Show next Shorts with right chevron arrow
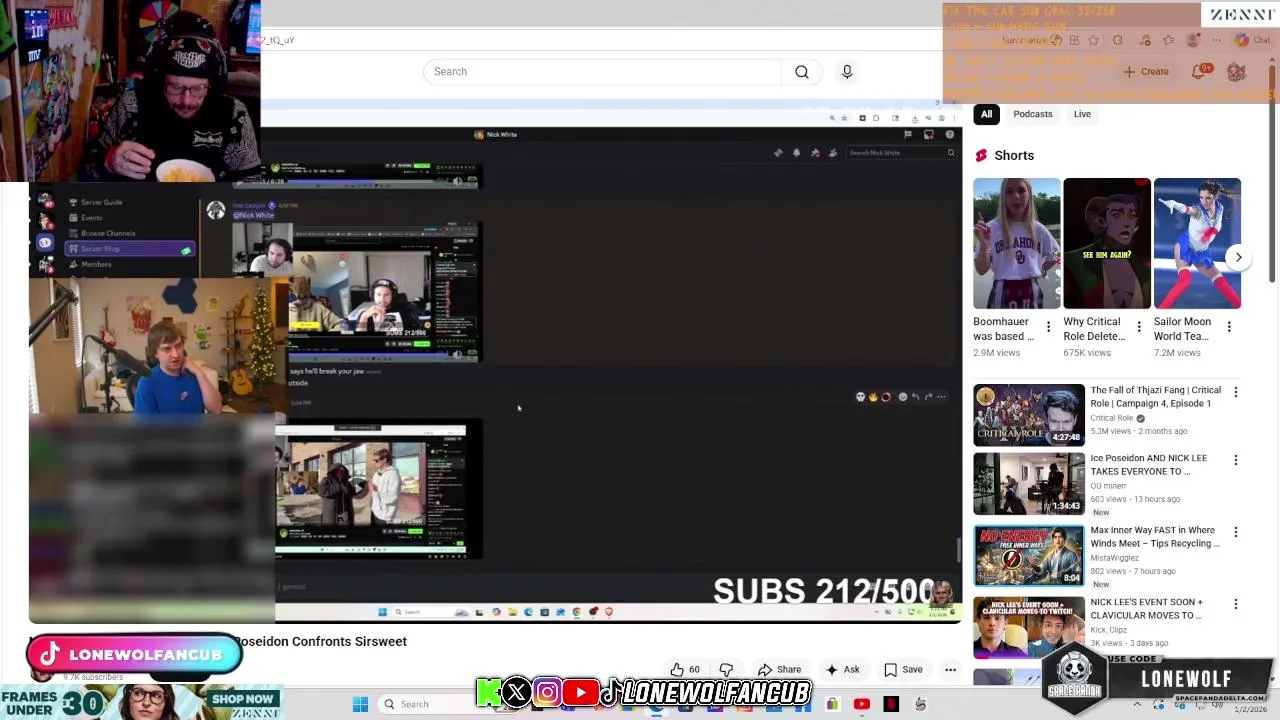 click(1238, 257)
